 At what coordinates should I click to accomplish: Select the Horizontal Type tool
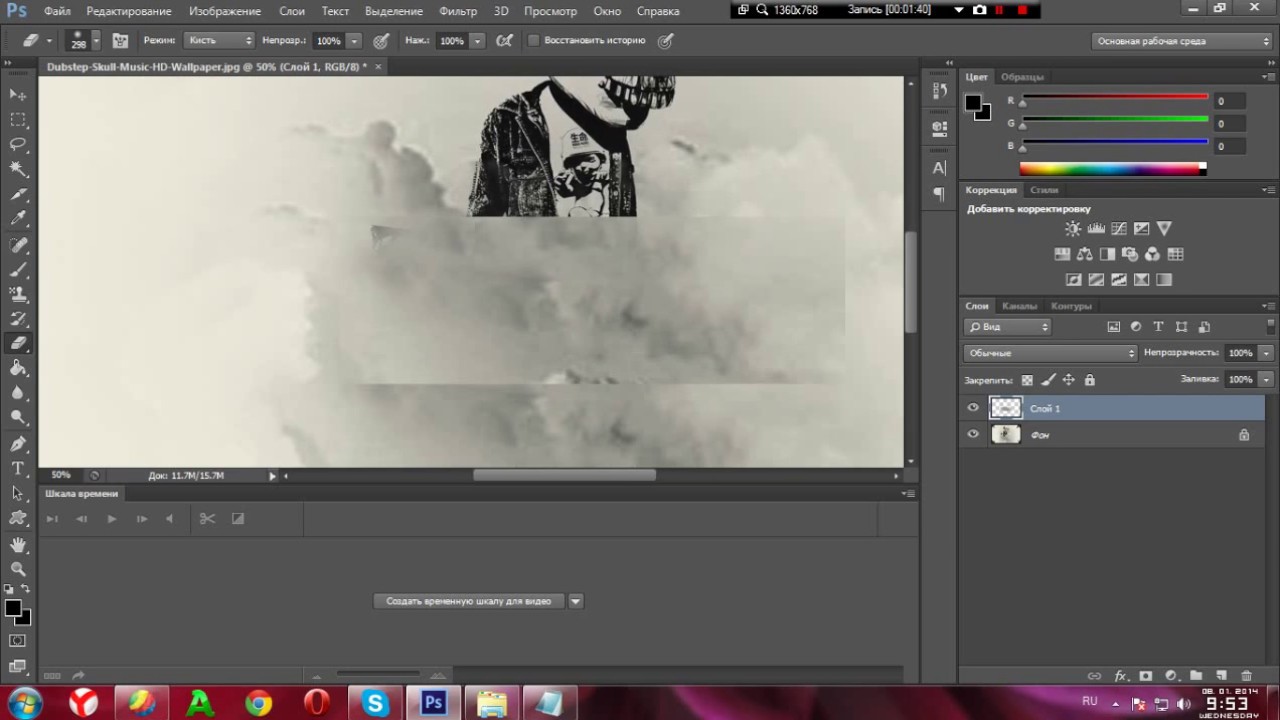tap(18, 468)
